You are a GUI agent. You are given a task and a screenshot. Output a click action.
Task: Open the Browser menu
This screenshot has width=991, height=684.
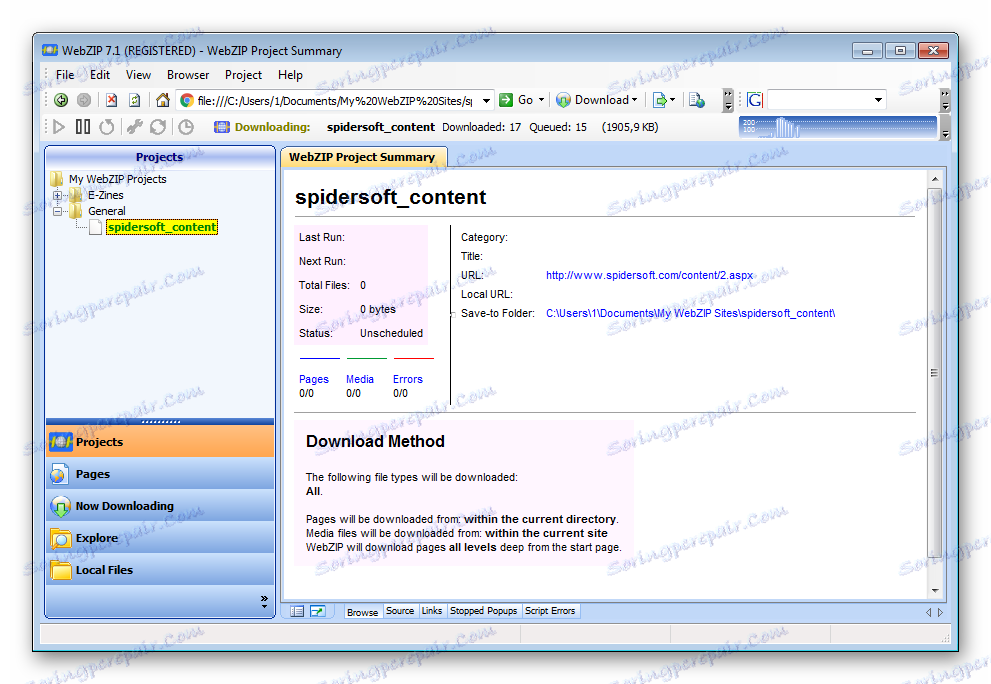188,75
